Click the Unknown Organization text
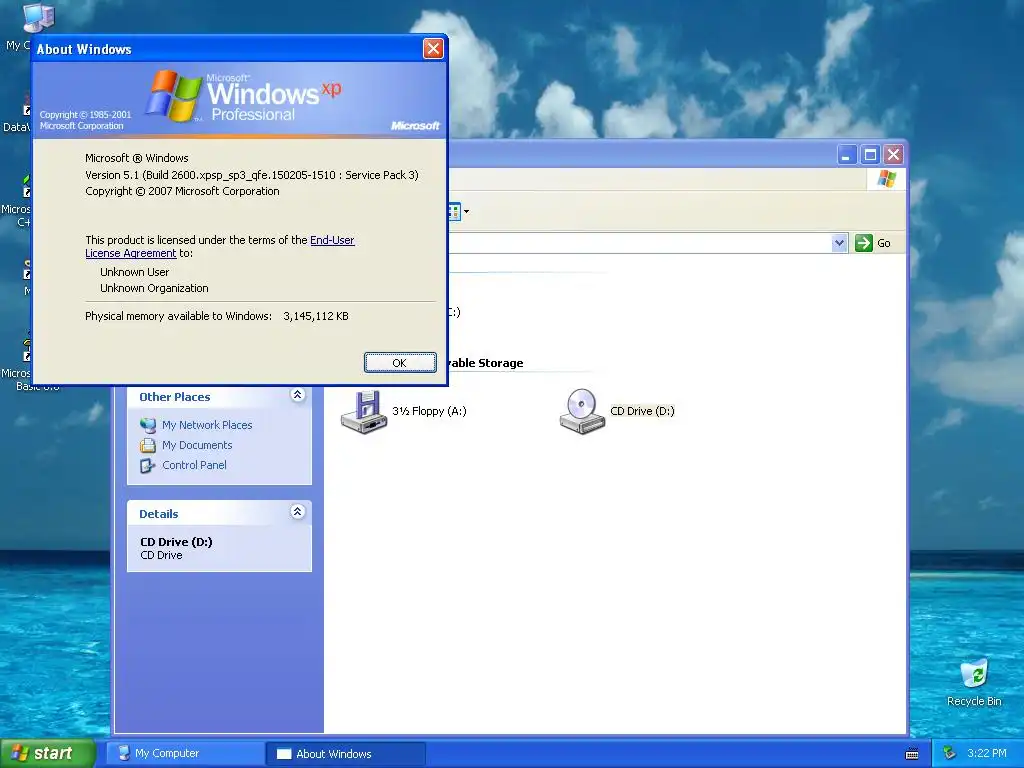This screenshot has height=768, width=1024. coord(154,288)
